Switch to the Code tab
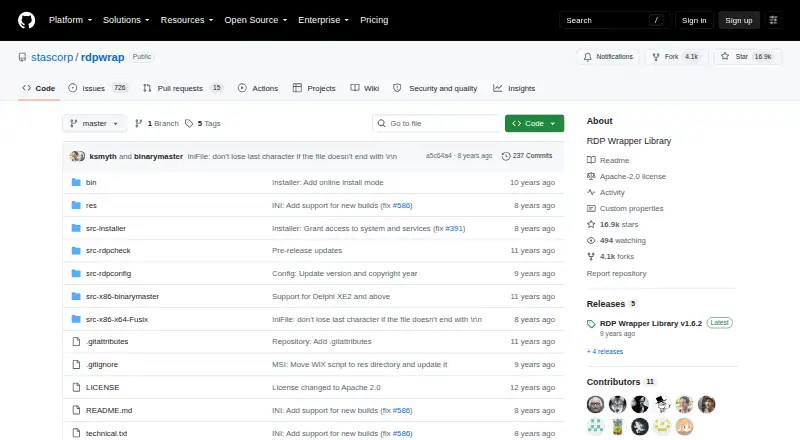 click(x=39, y=88)
